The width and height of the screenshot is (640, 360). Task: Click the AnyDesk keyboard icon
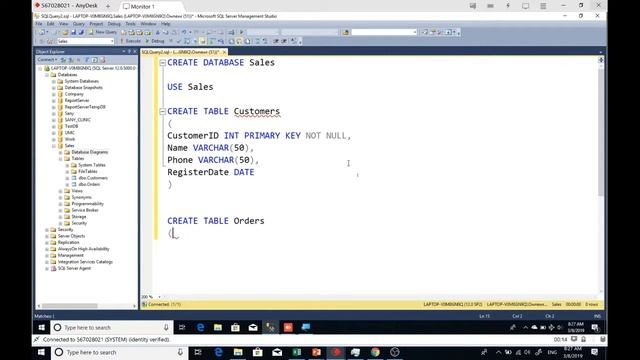[490, 6]
